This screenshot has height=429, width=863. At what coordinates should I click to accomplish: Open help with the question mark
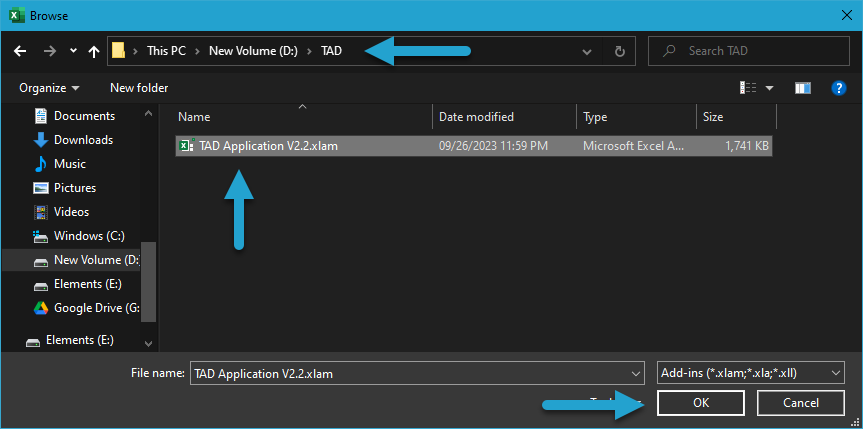click(838, 88)
